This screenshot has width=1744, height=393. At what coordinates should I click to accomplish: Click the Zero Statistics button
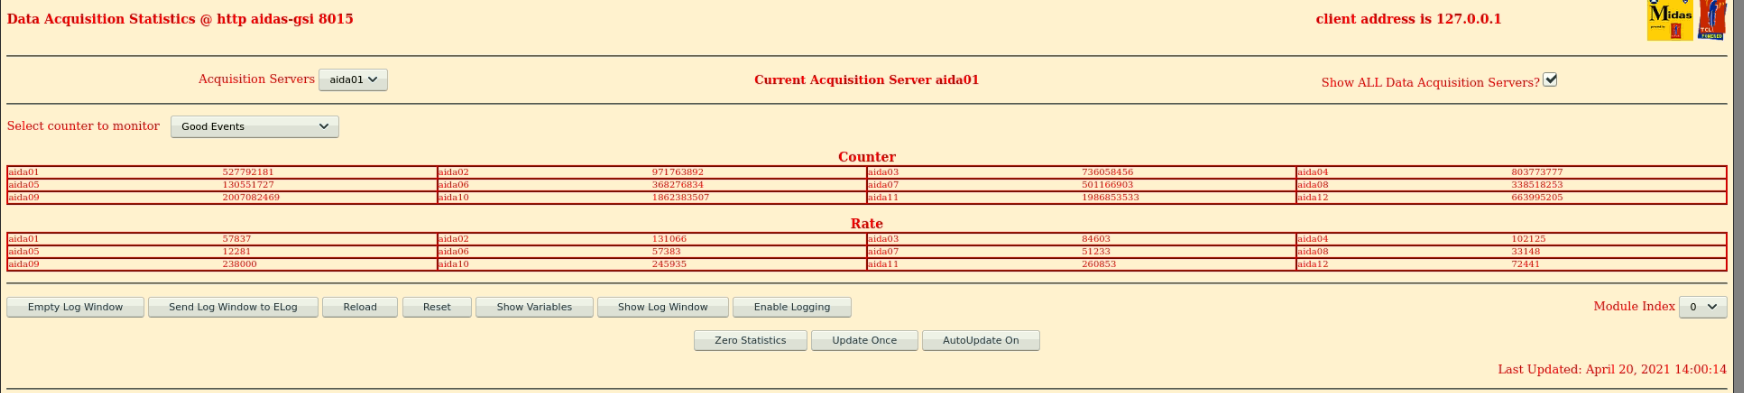point(750,340)
